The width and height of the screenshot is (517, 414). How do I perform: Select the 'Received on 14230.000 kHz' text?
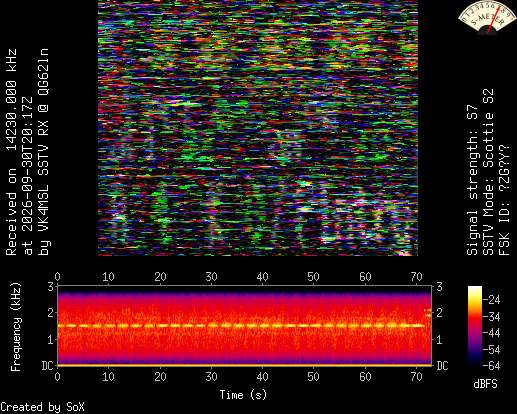(12, 152)
